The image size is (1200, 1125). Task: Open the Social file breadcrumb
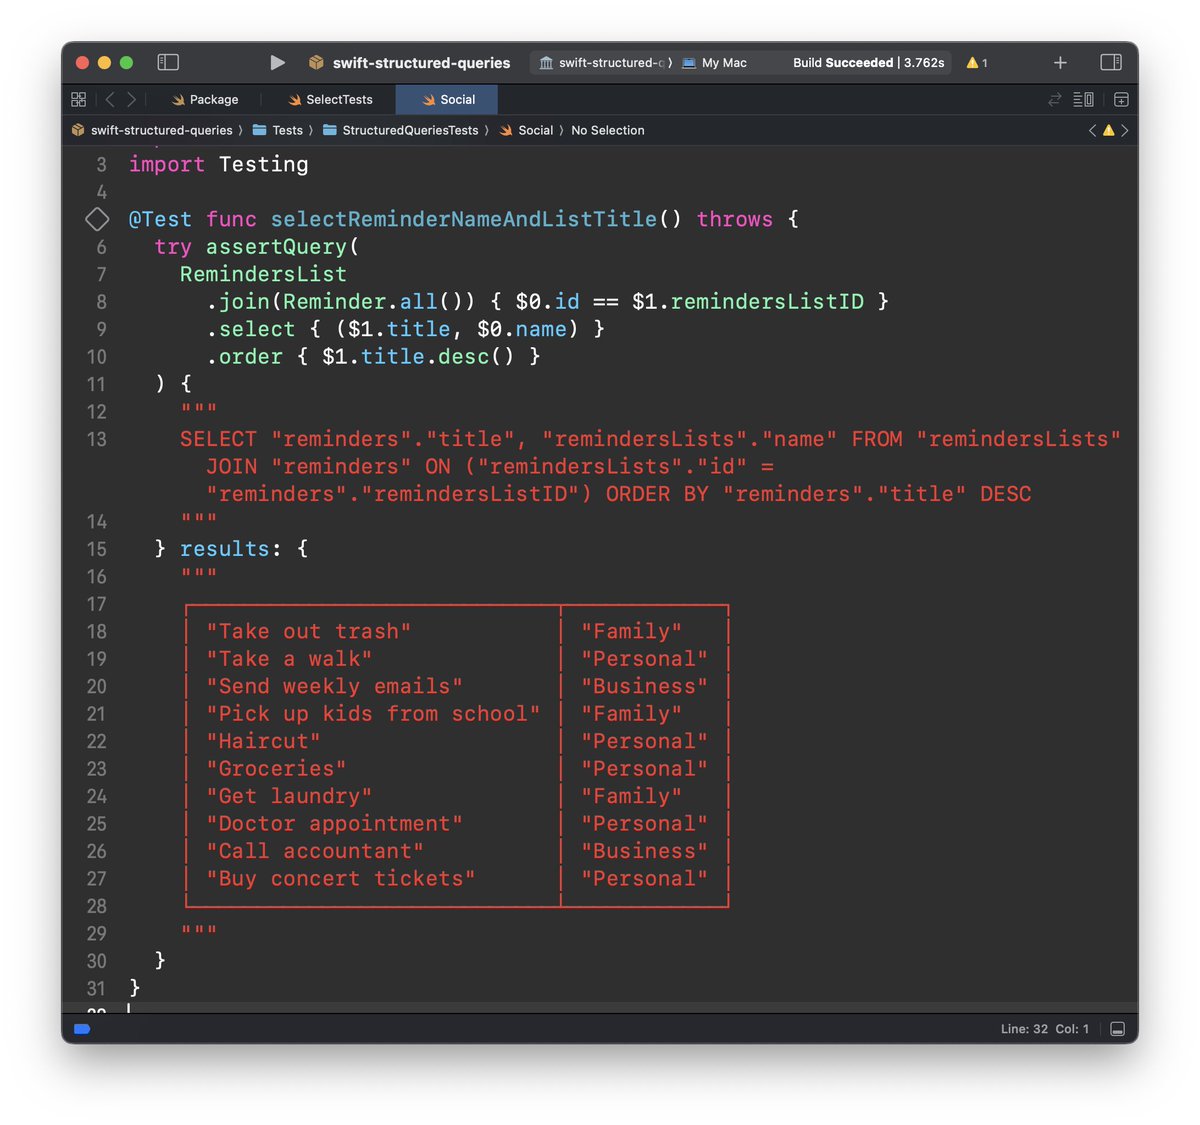pyautogui.click(x=526, y=130)
